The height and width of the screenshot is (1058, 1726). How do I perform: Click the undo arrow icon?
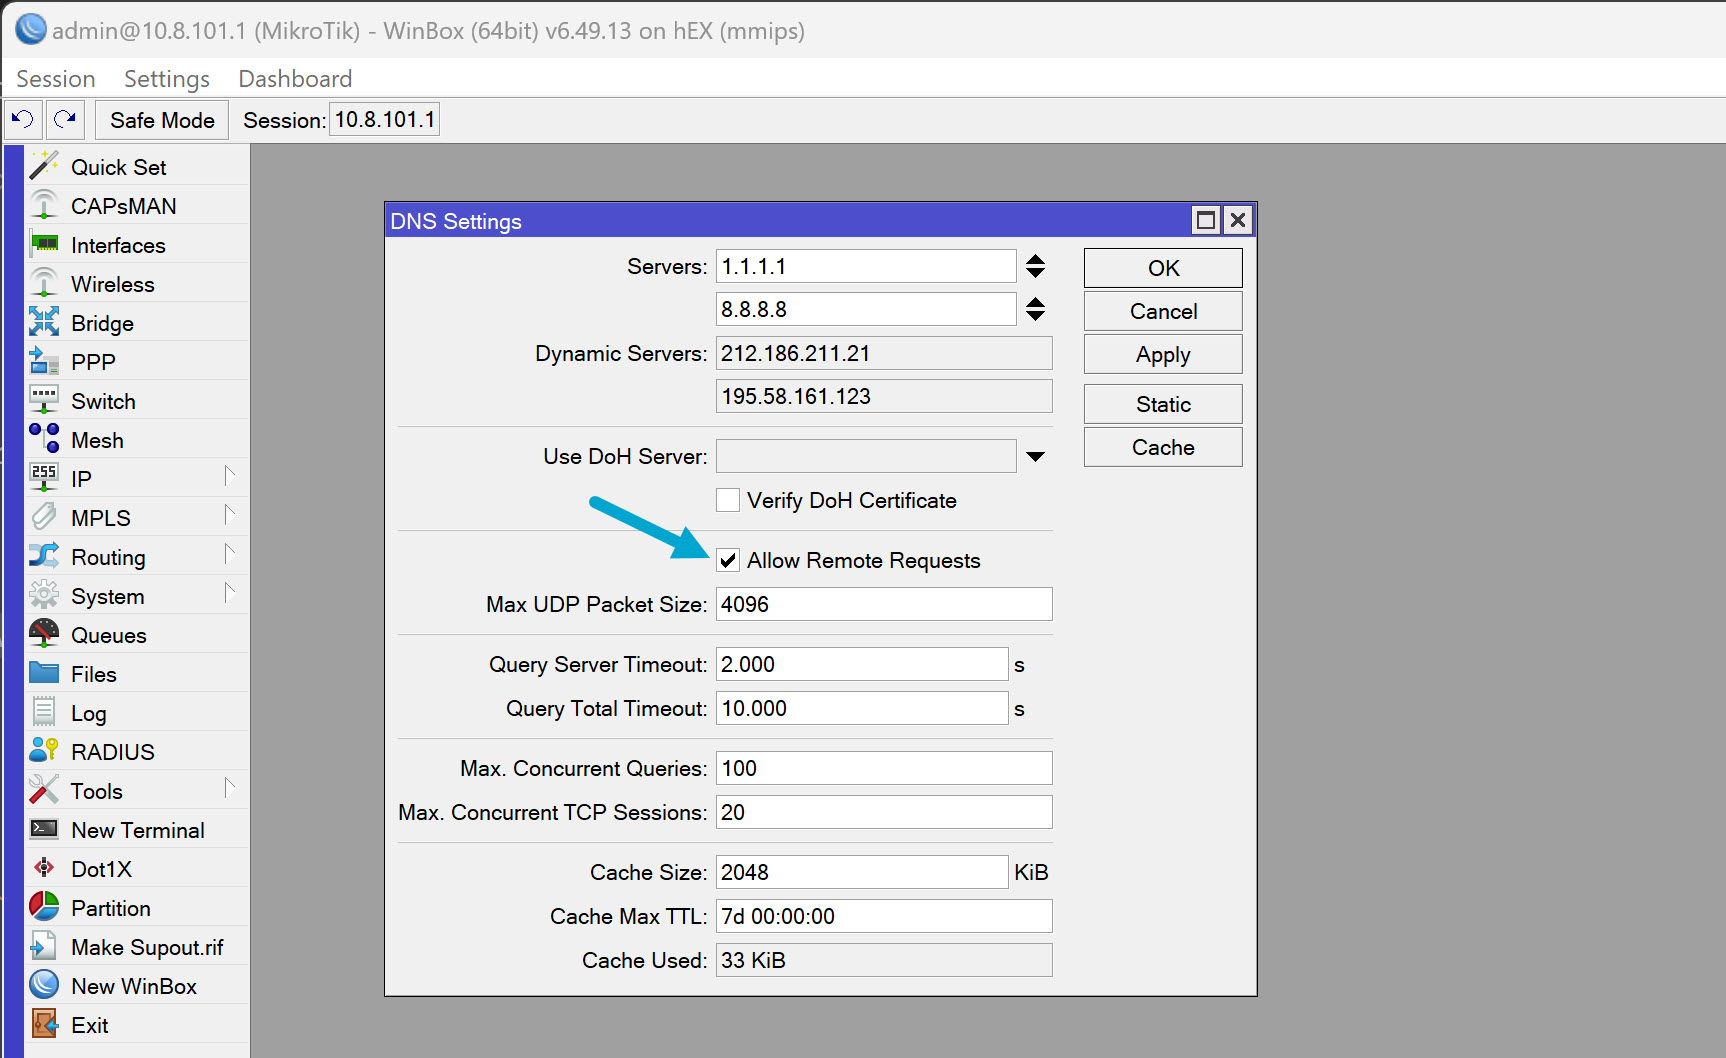tap(22, 119)
